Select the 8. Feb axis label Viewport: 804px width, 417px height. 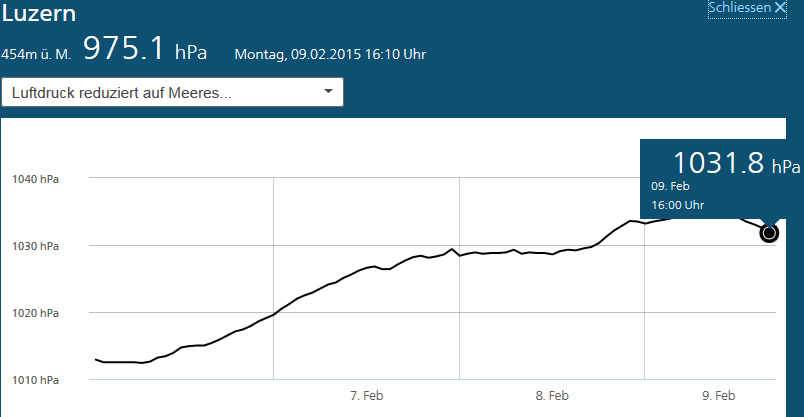tap(552, 396)
